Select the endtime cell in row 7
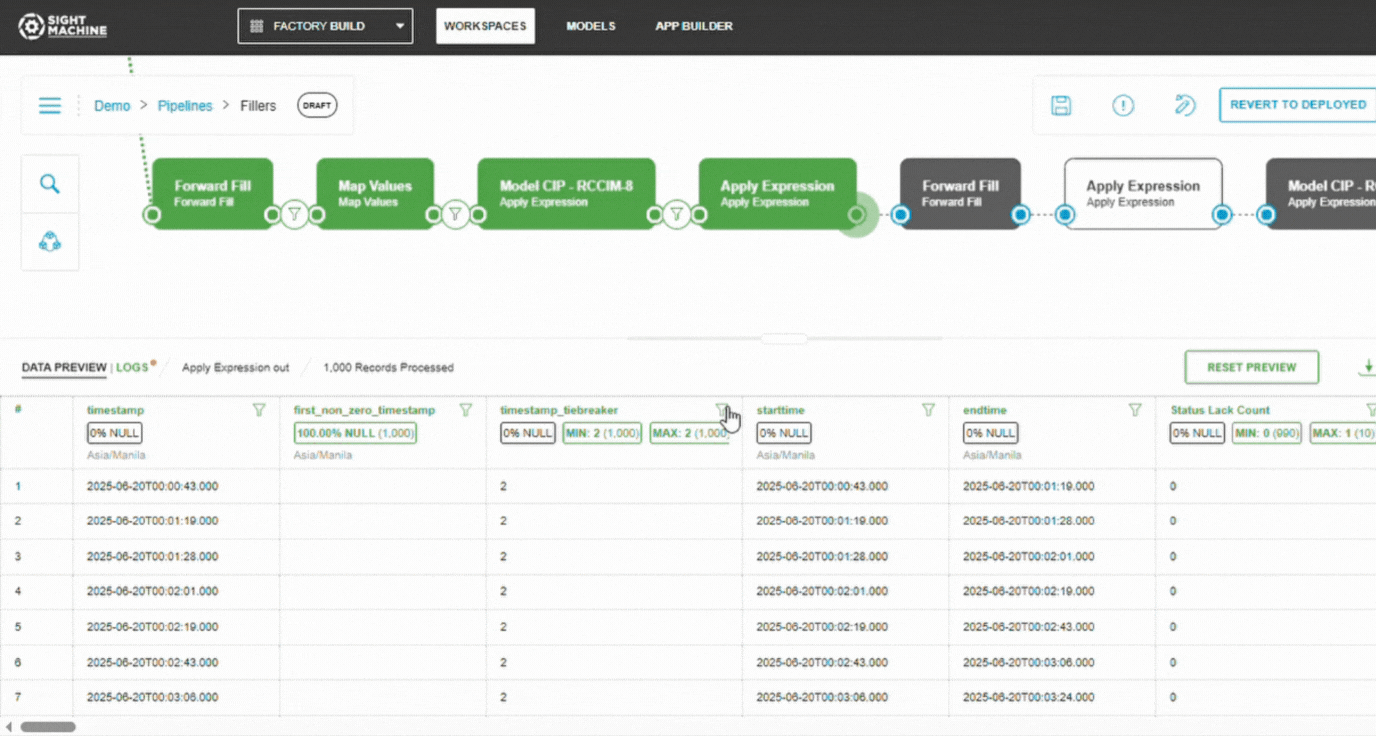The image size is (1376, 736). (1052, 698)
